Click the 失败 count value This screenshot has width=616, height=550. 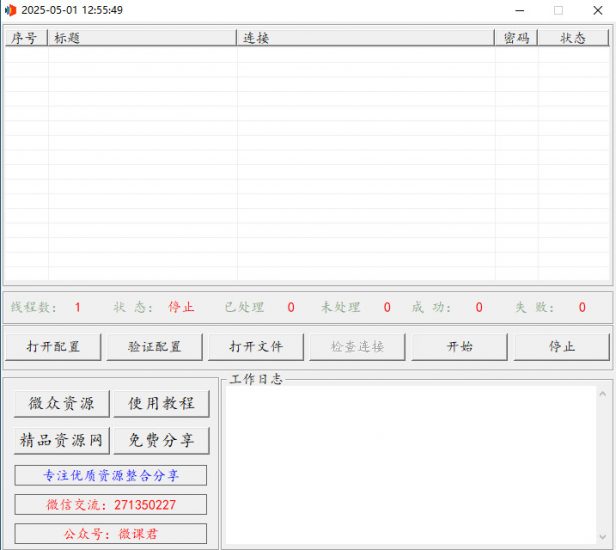click(582, 307)
